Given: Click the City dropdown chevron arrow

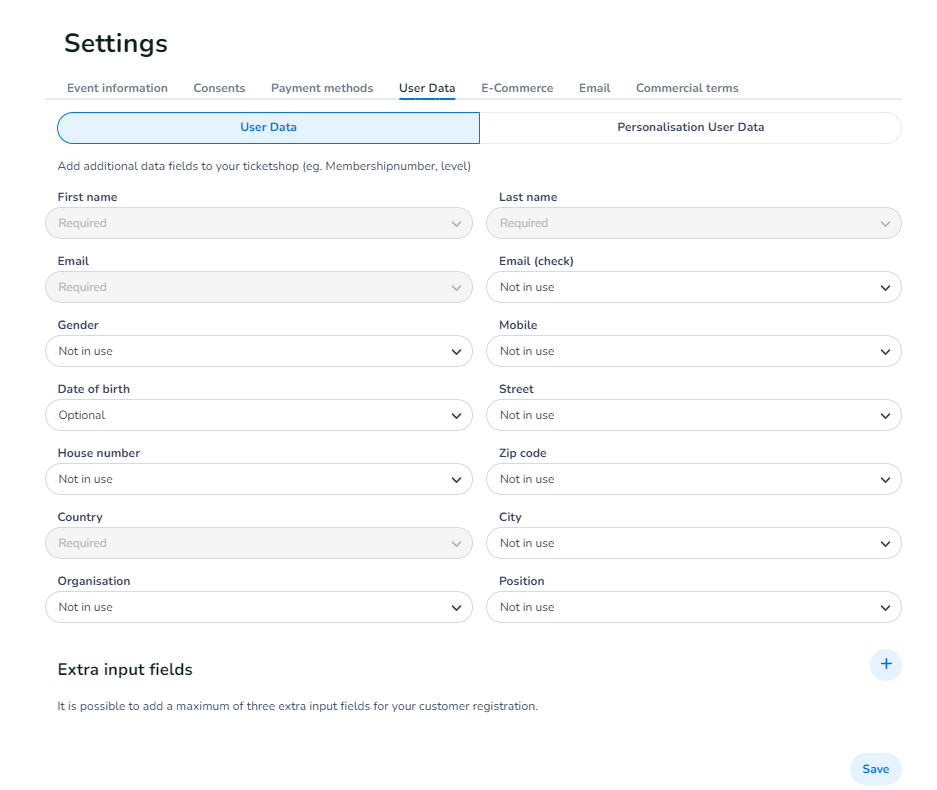Looking at the screenshot, I should (x=885, y=544).
